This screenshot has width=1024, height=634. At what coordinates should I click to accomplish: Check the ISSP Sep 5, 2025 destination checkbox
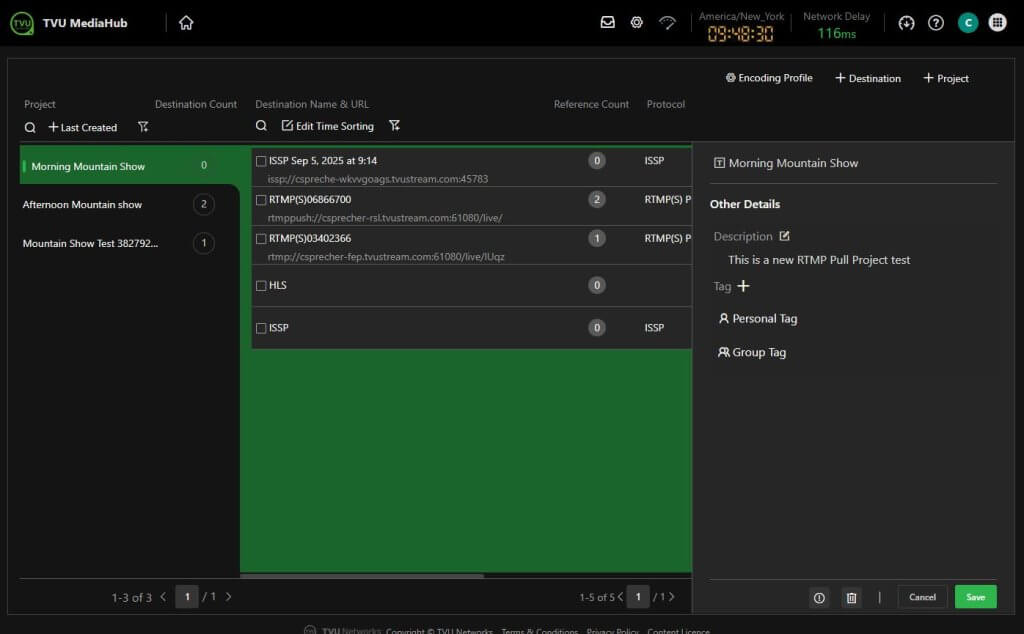coord(261,161)
